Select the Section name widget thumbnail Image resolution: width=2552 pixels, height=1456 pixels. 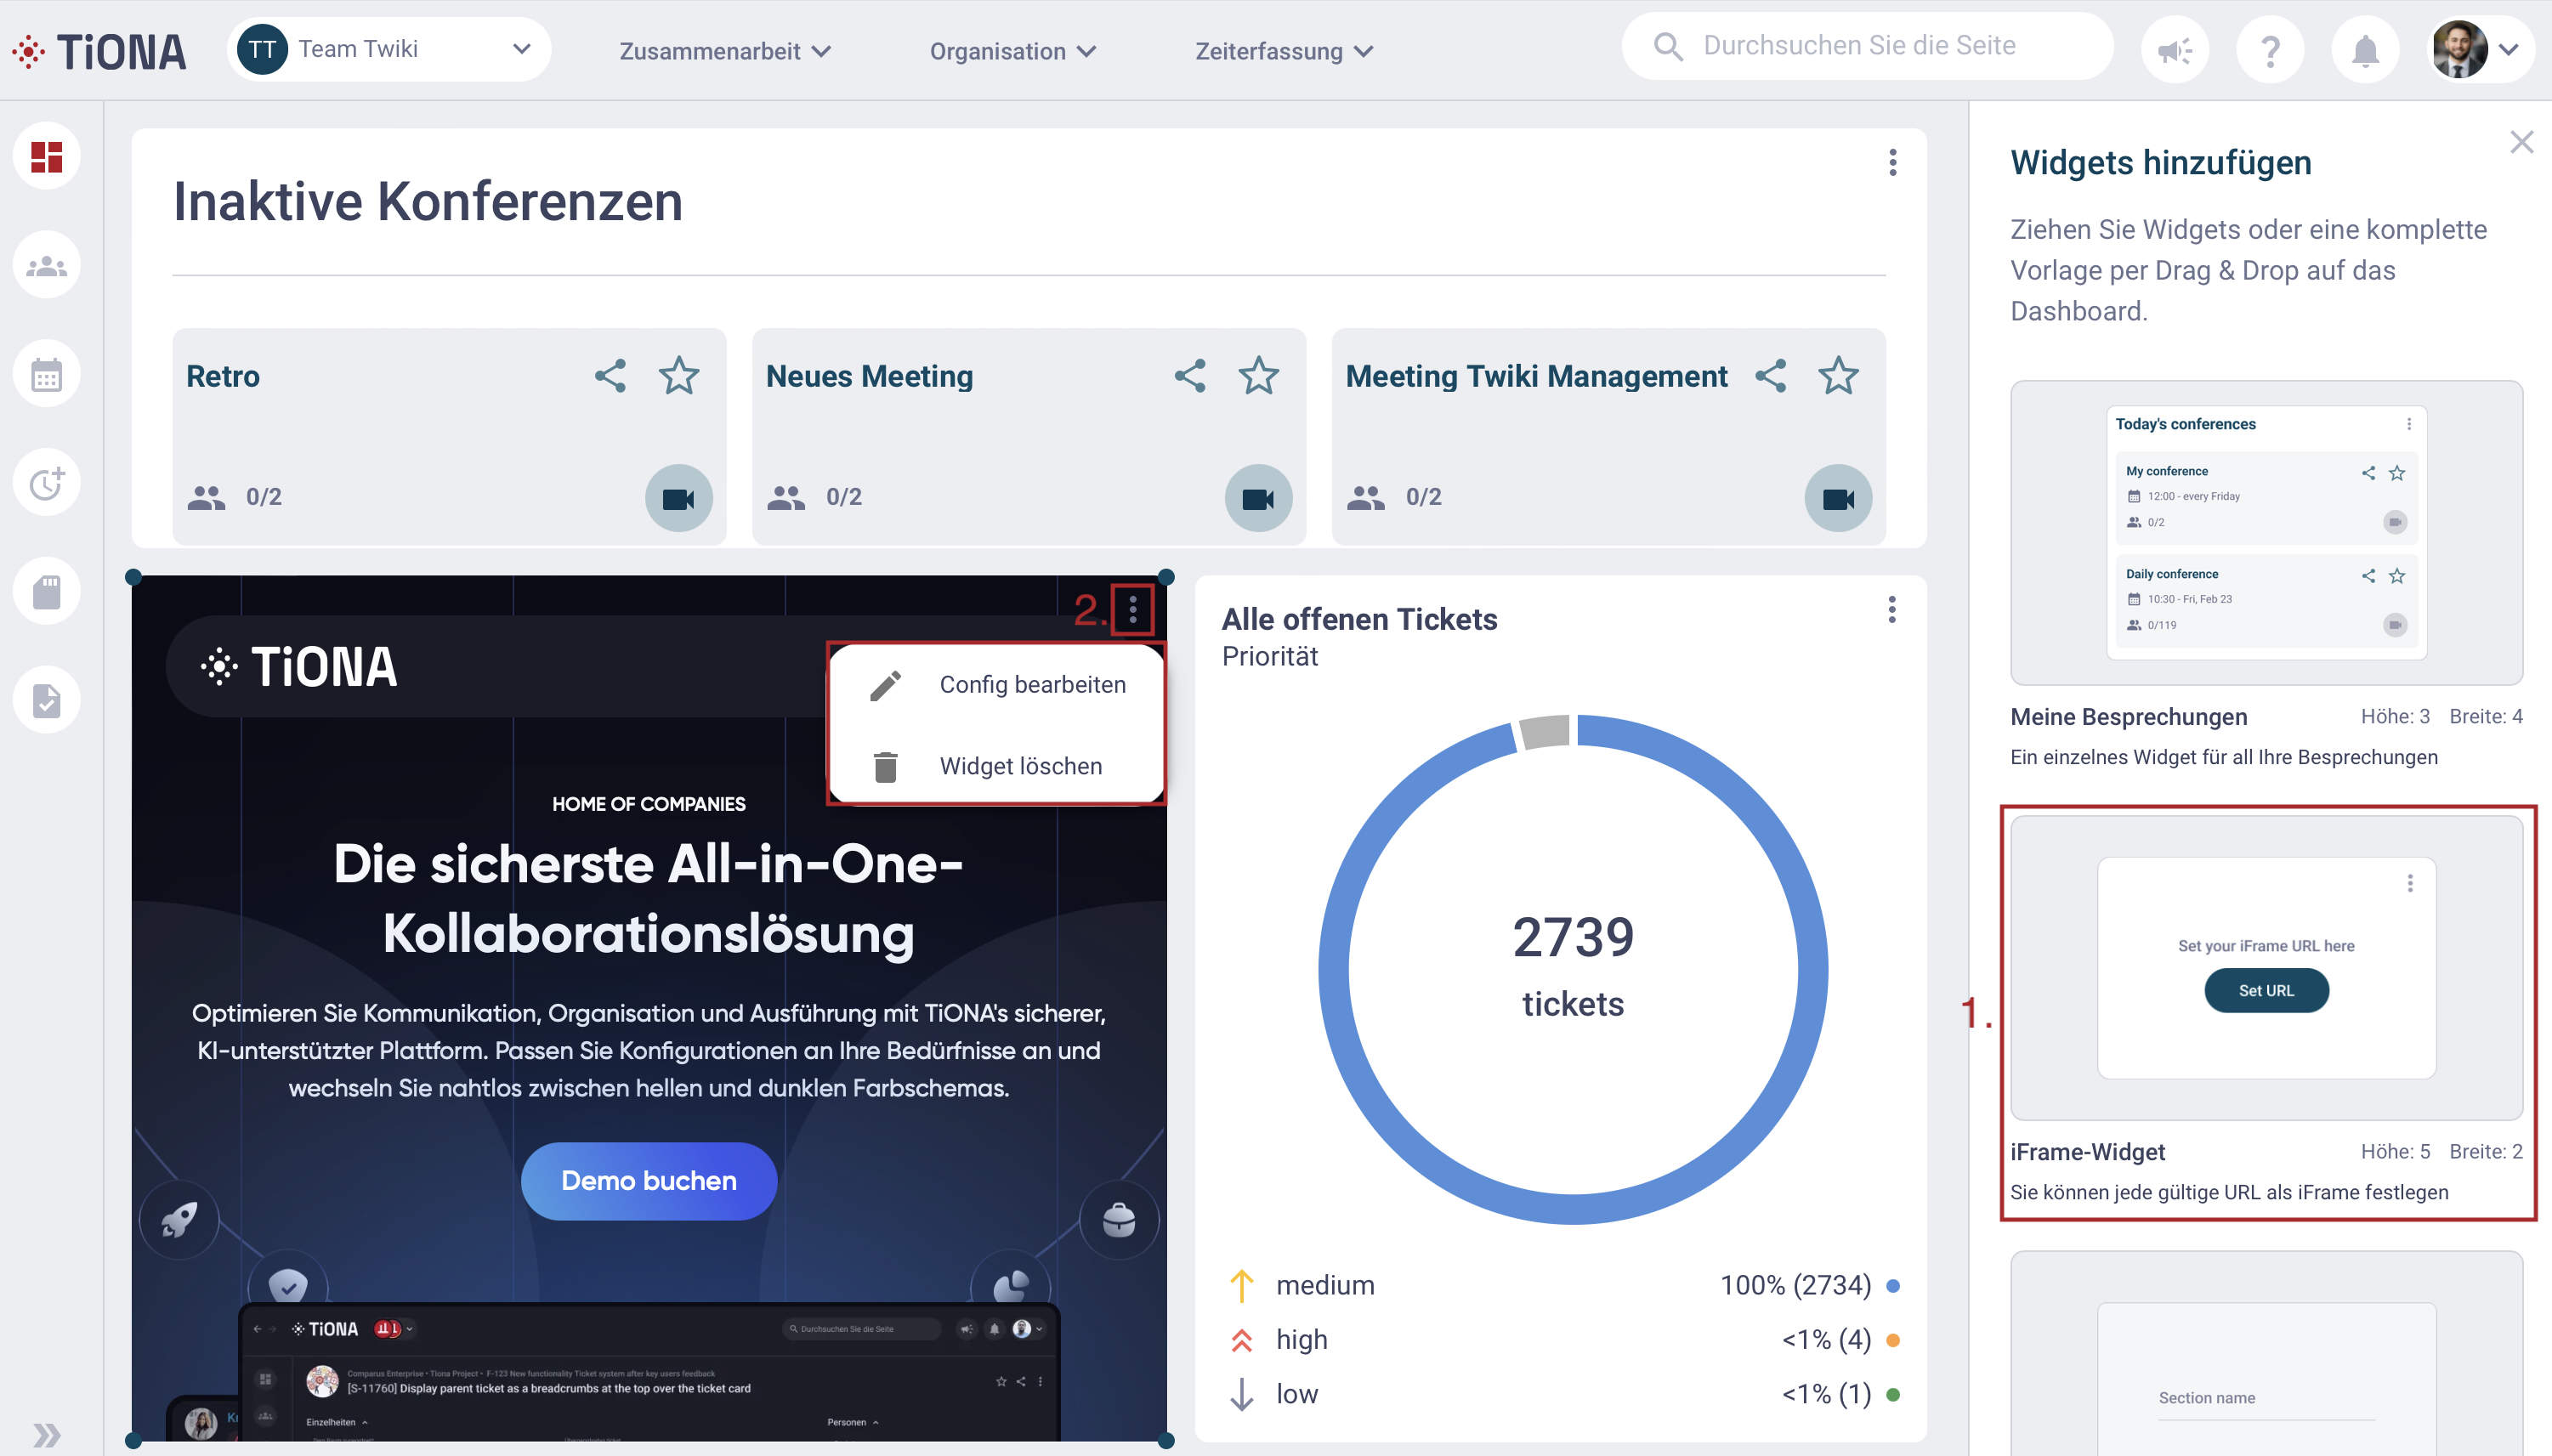2266,1353
